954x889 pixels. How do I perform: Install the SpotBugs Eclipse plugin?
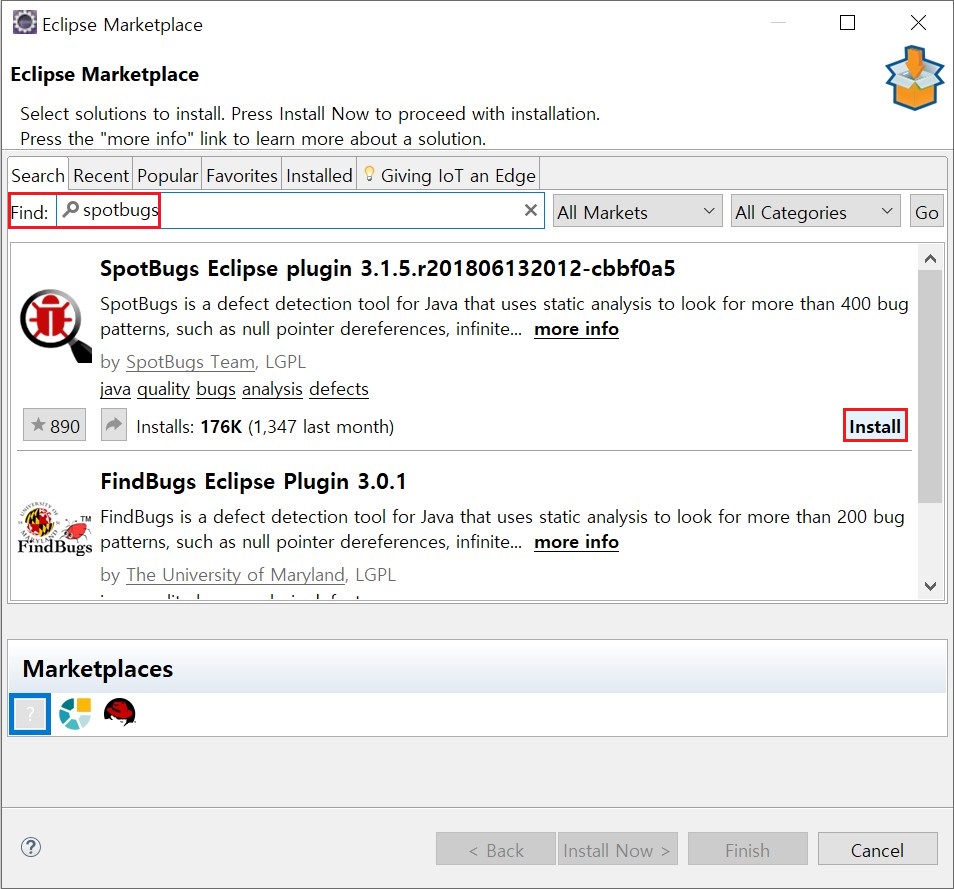coord(875,427)
